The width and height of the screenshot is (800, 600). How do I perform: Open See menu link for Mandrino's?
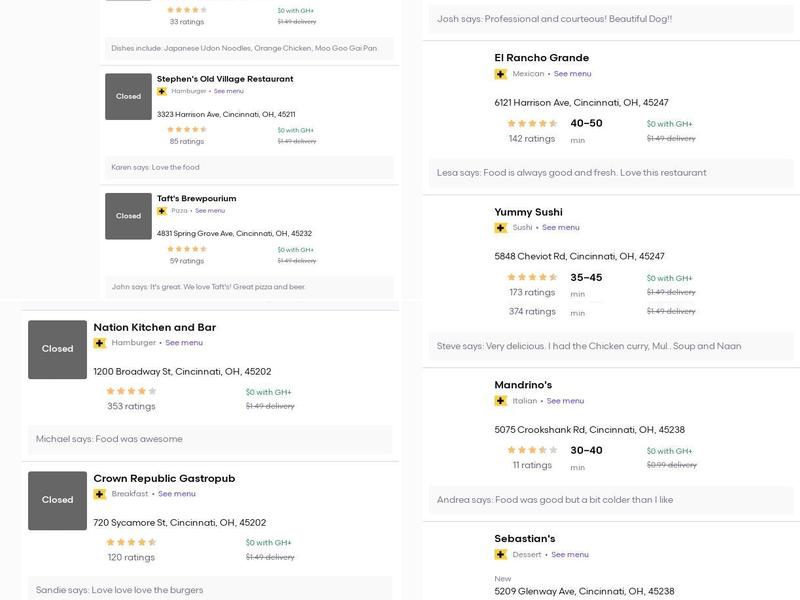(565, 401)
